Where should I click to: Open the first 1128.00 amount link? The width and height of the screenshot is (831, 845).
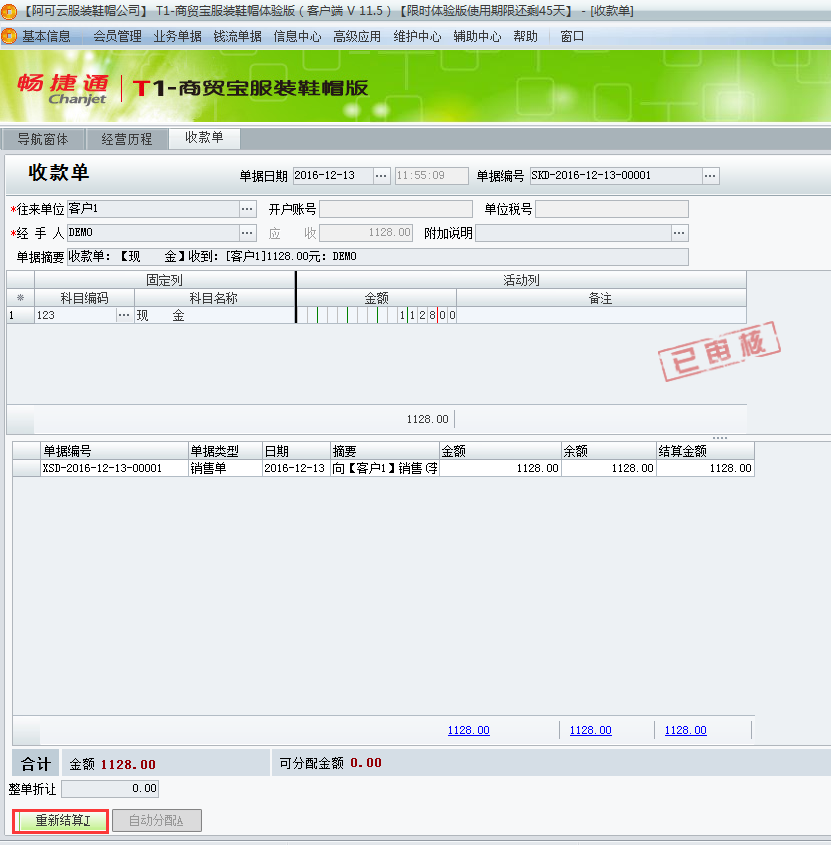pos(468,730)
